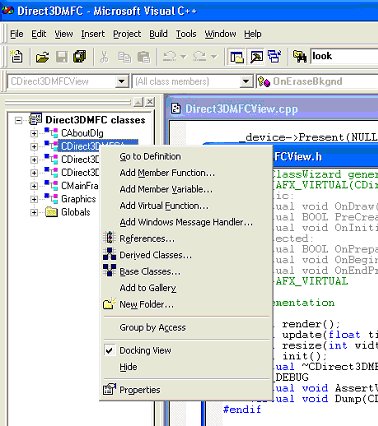Click the Open file folder icon
Viewport: 378px width, 426px height.
[x=42, y=57]
